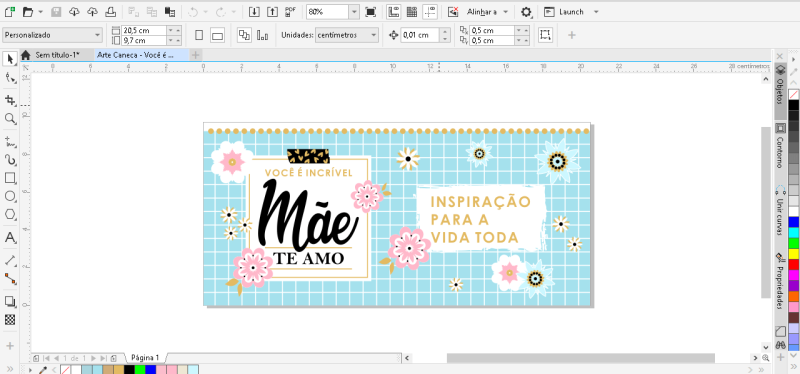Toggle the show rulers button

click(x=393, y=11)
